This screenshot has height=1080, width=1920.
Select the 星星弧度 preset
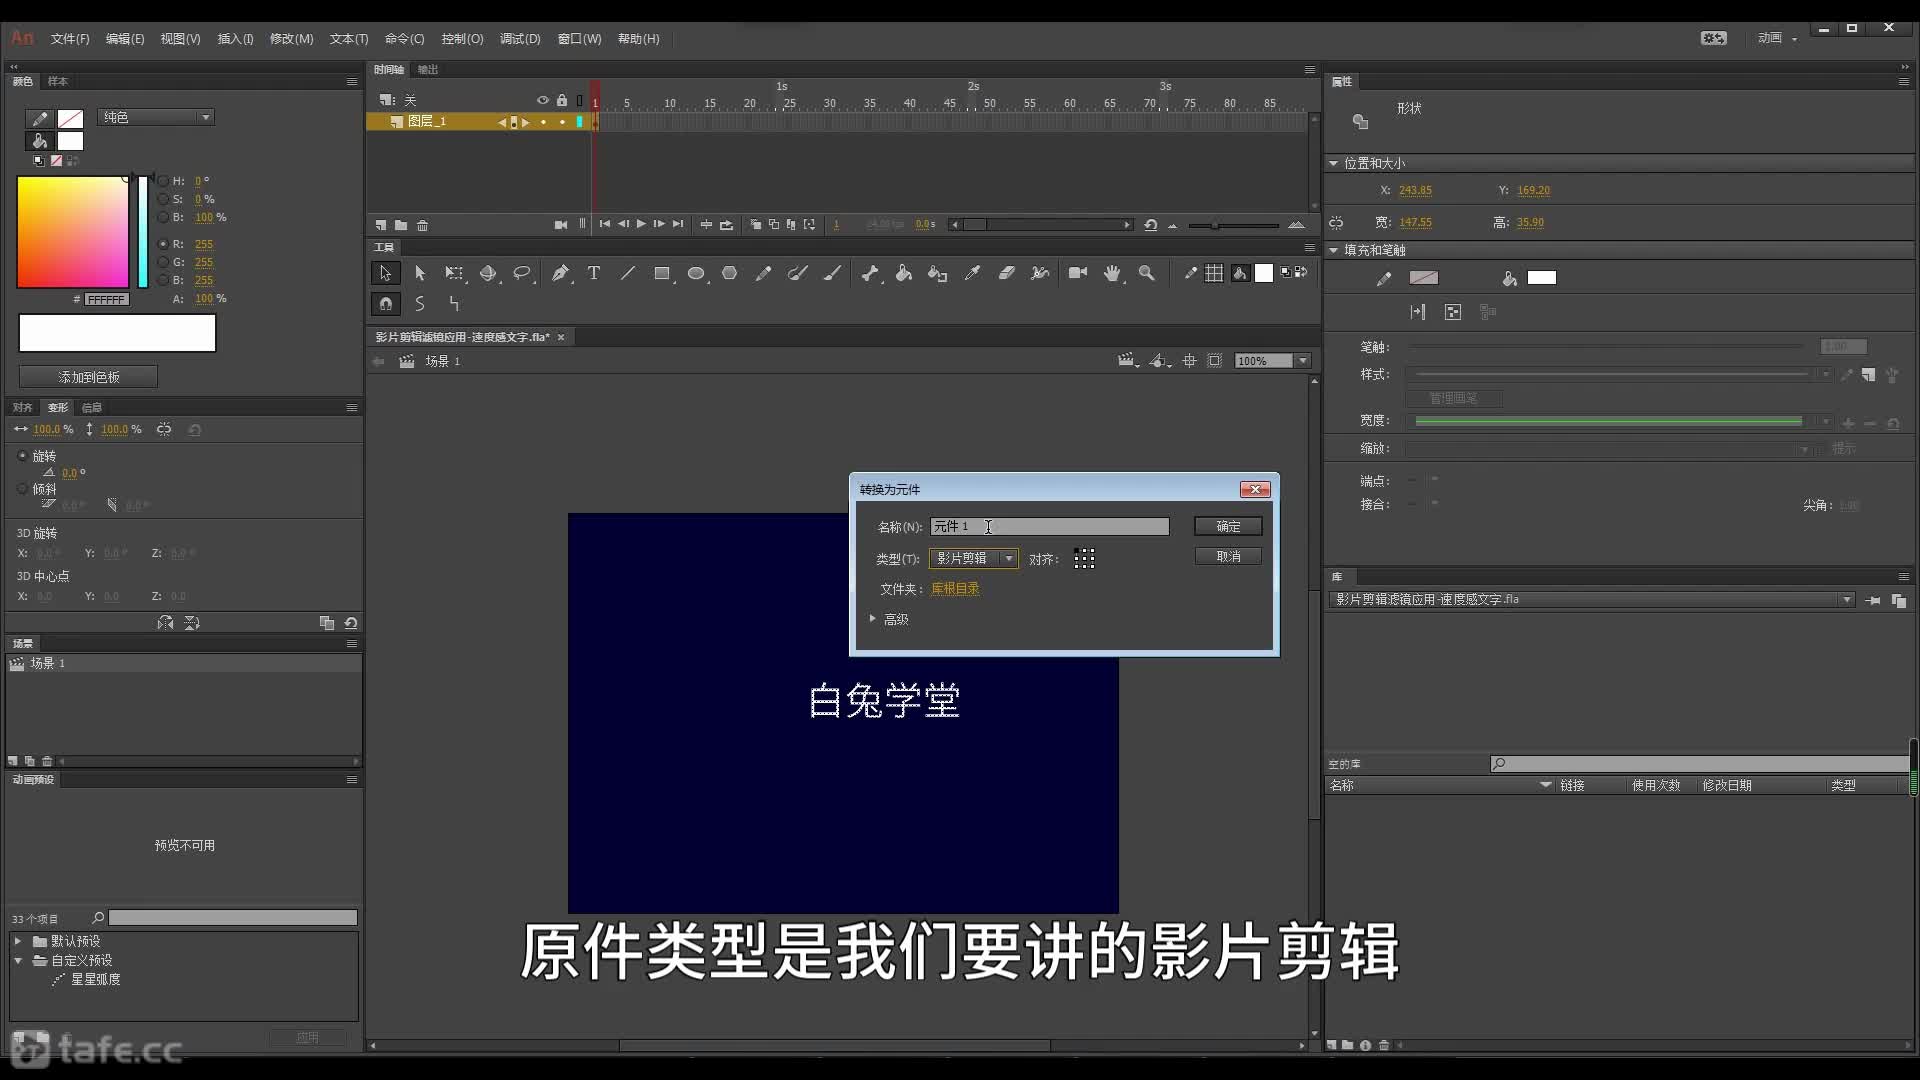pyautogui.click(x=95, y=979)
